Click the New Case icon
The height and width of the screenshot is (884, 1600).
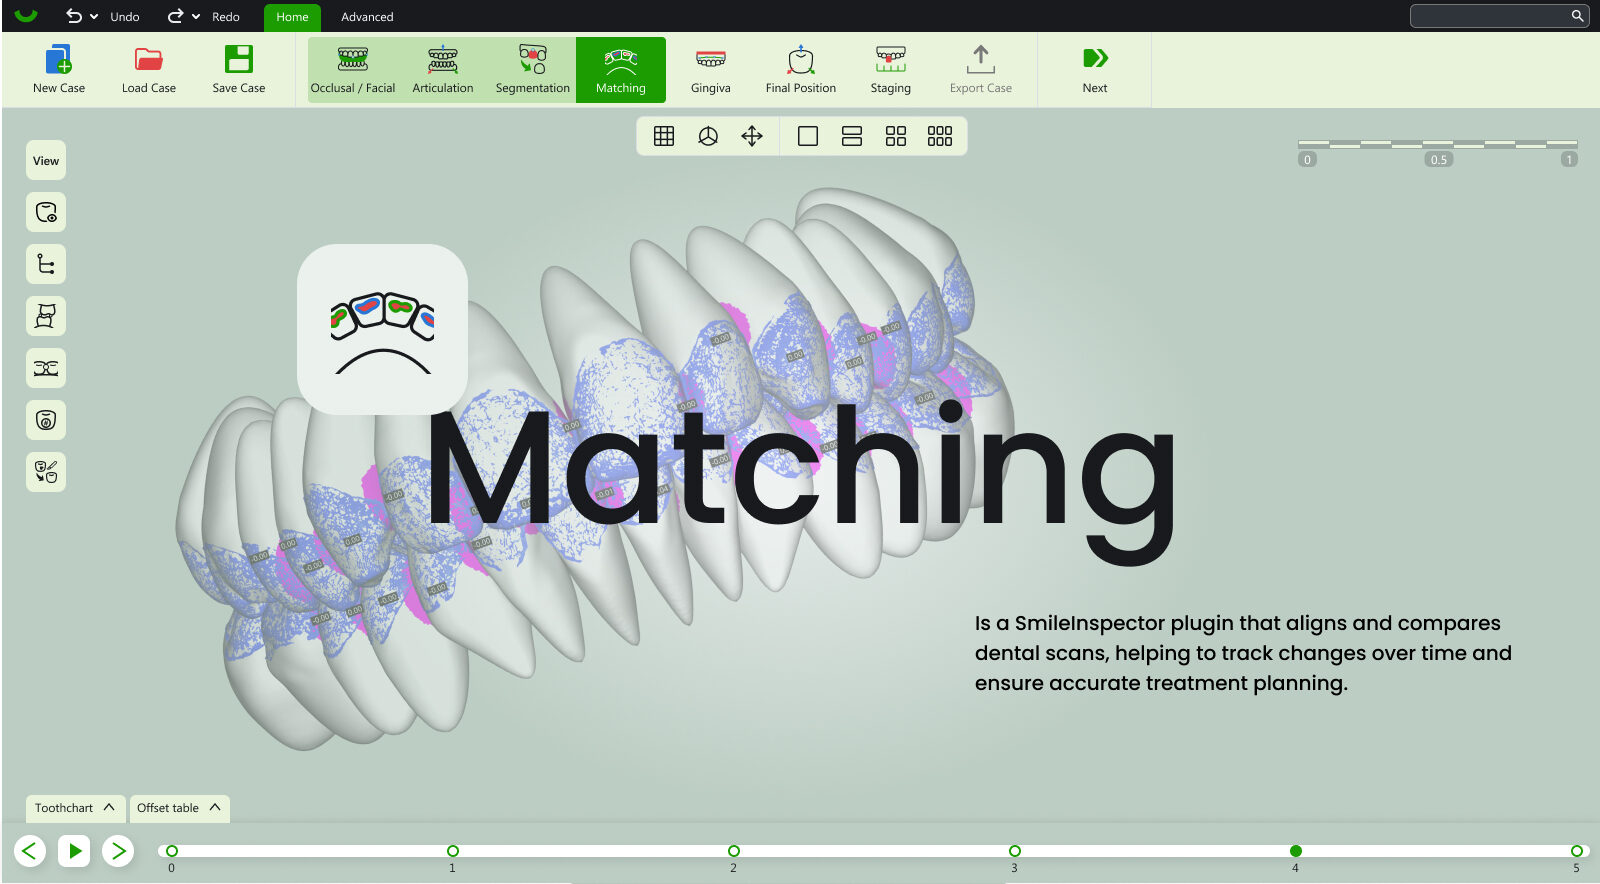point(59,60)
